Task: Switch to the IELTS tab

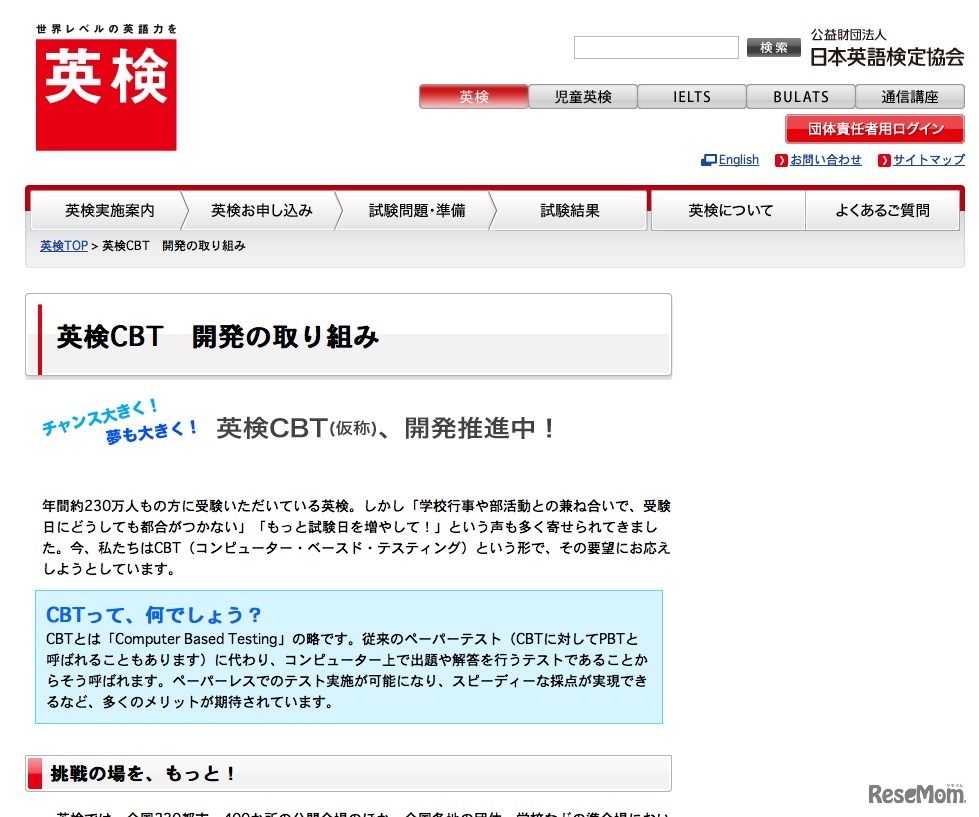Action: [691, 96]
